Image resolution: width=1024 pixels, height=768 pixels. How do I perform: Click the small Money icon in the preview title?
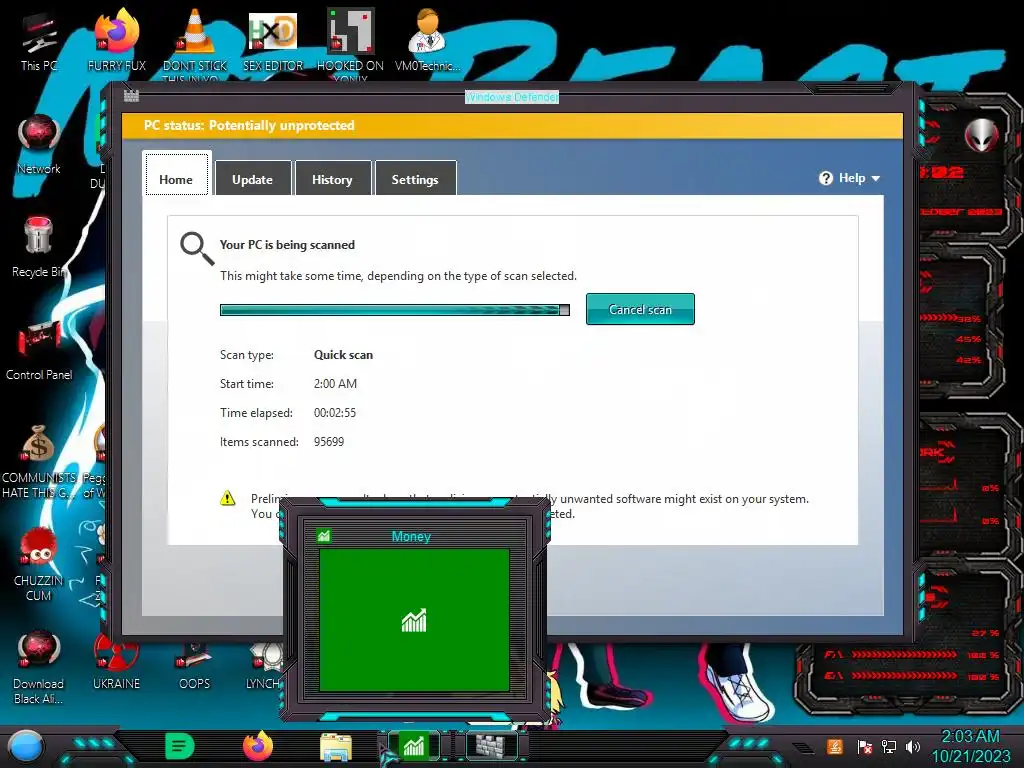point(324,536)
